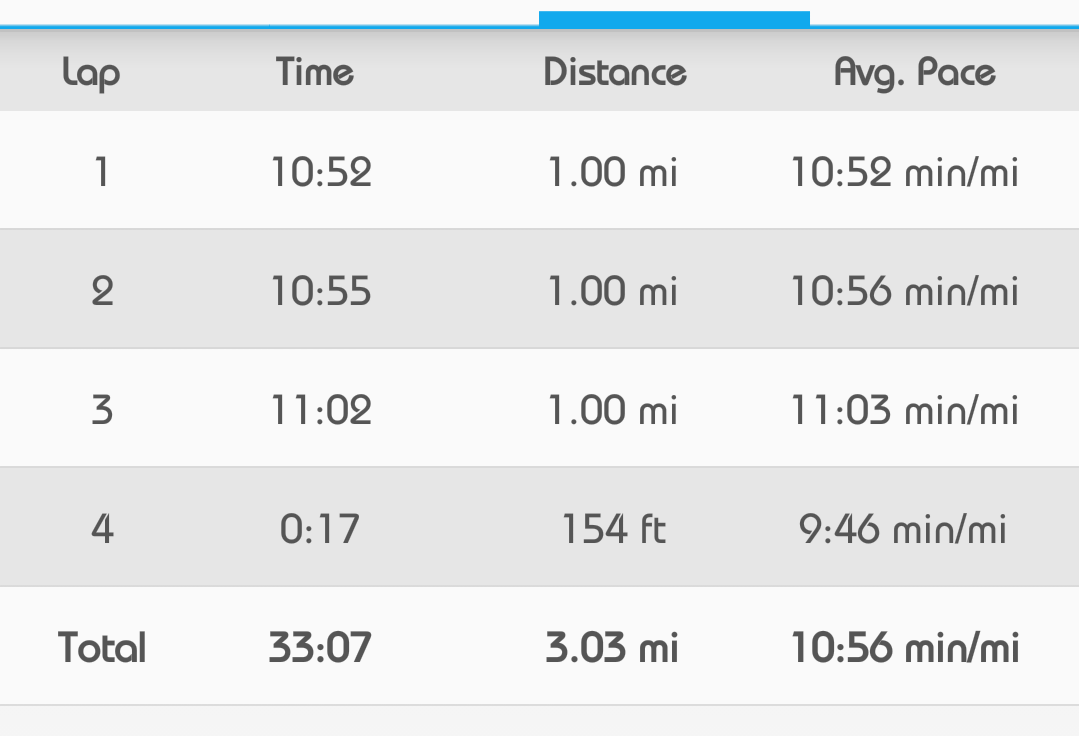Image resolution: width=1079 pixels, height=736 pixels.
Task: Tap lap 4 distance 154 ft
Action: [x=613, y=528]
